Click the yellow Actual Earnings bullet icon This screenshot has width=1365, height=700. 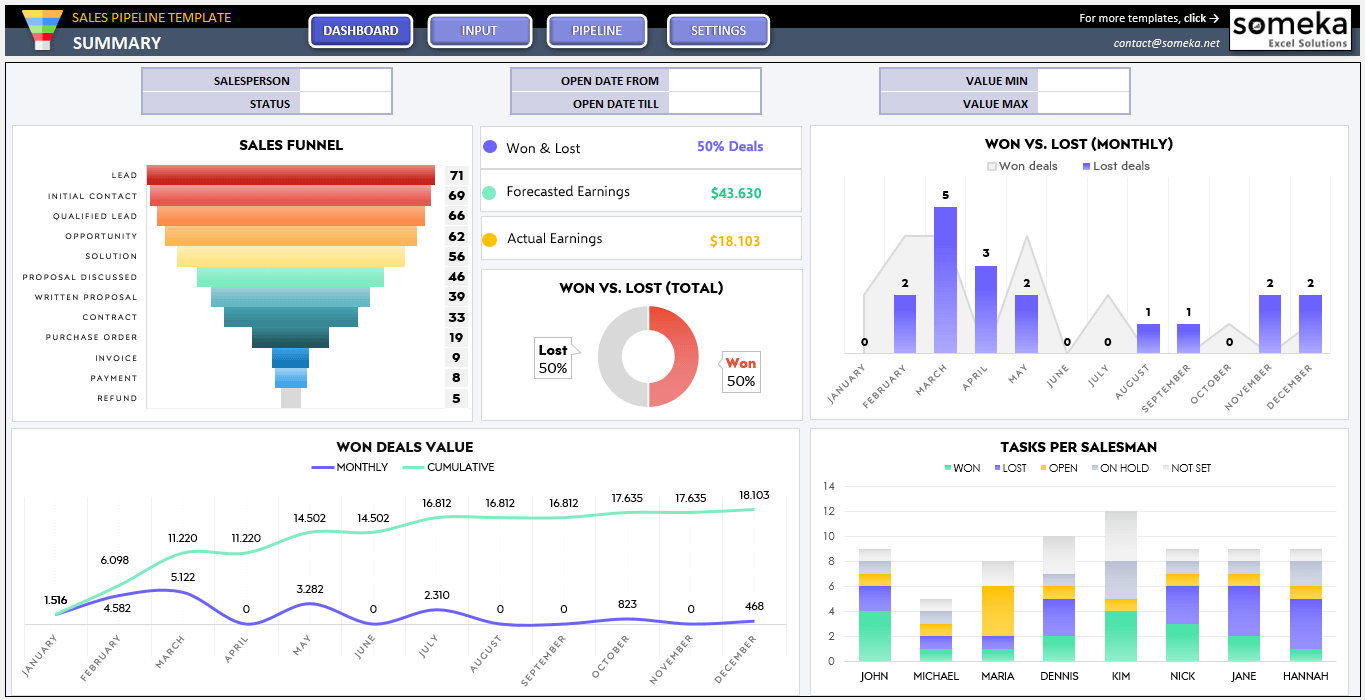click(x=490, y=240)
